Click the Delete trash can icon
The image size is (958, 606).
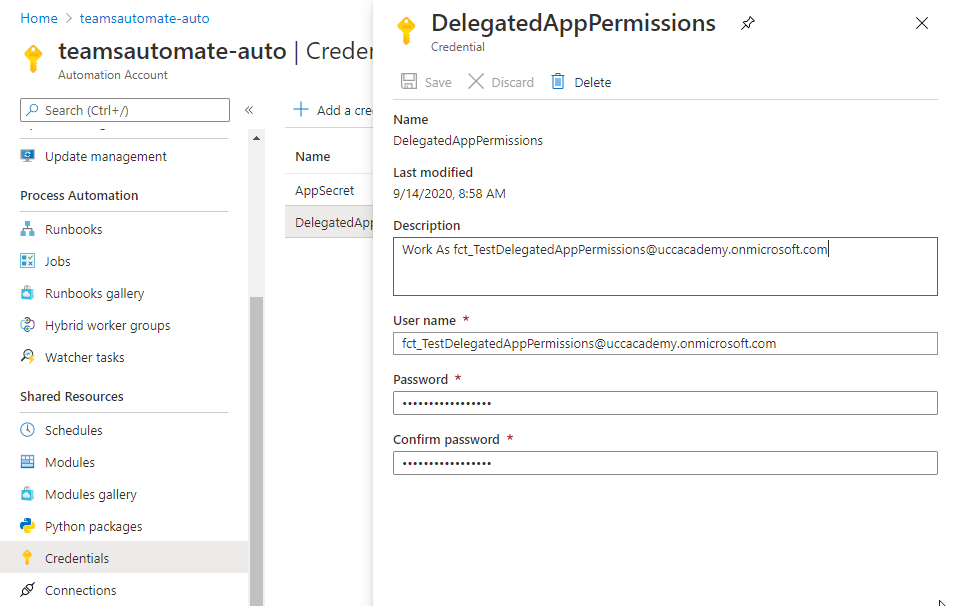pos(558,81)
